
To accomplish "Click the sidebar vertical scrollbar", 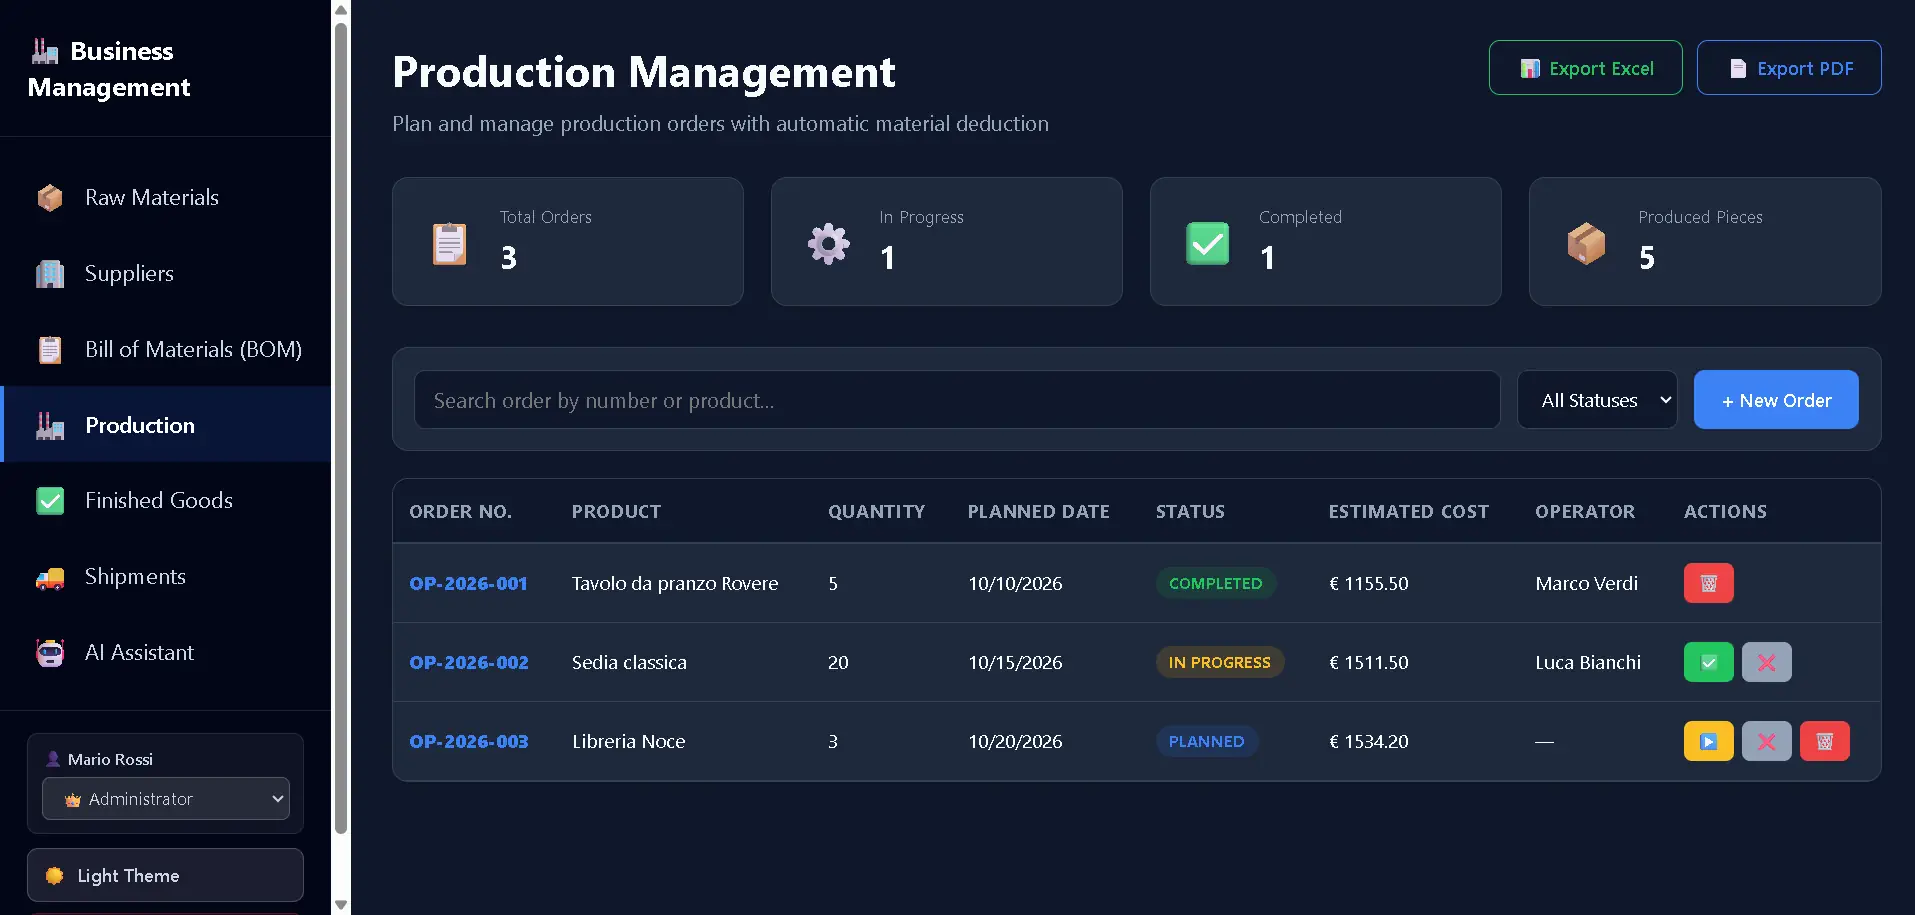I will tap(341, 428).
